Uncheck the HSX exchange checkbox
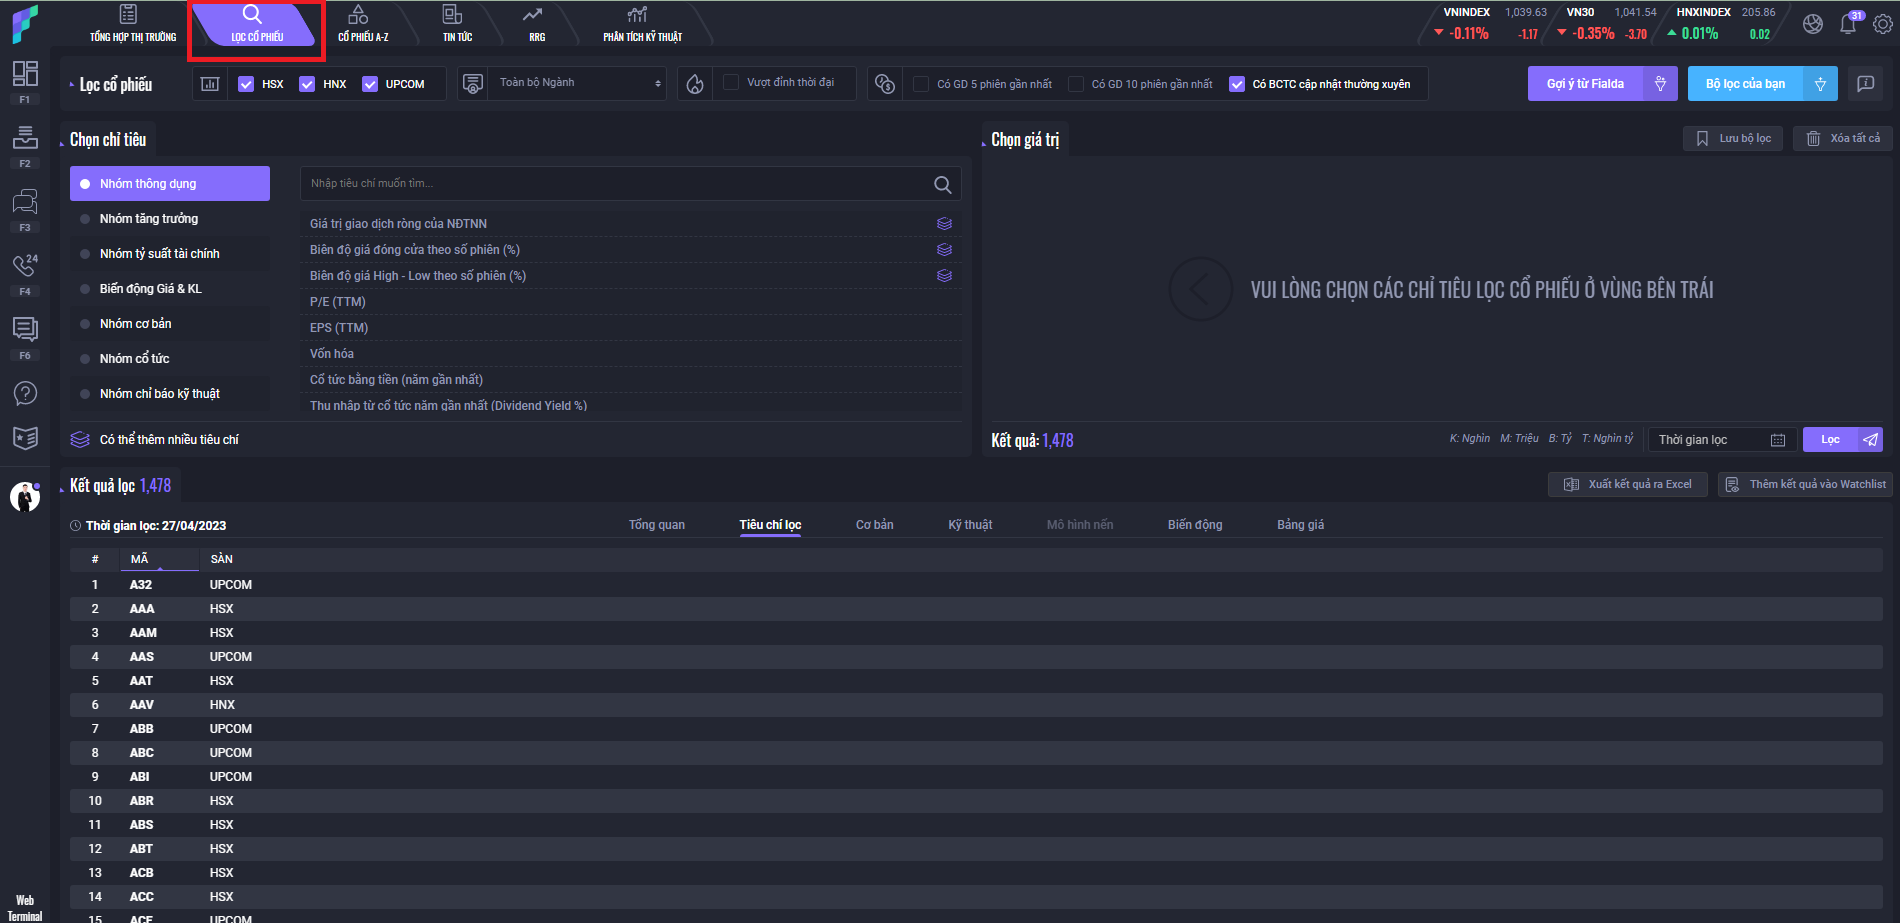Viewport: 1904px width, 924px height. click(246, 84)
